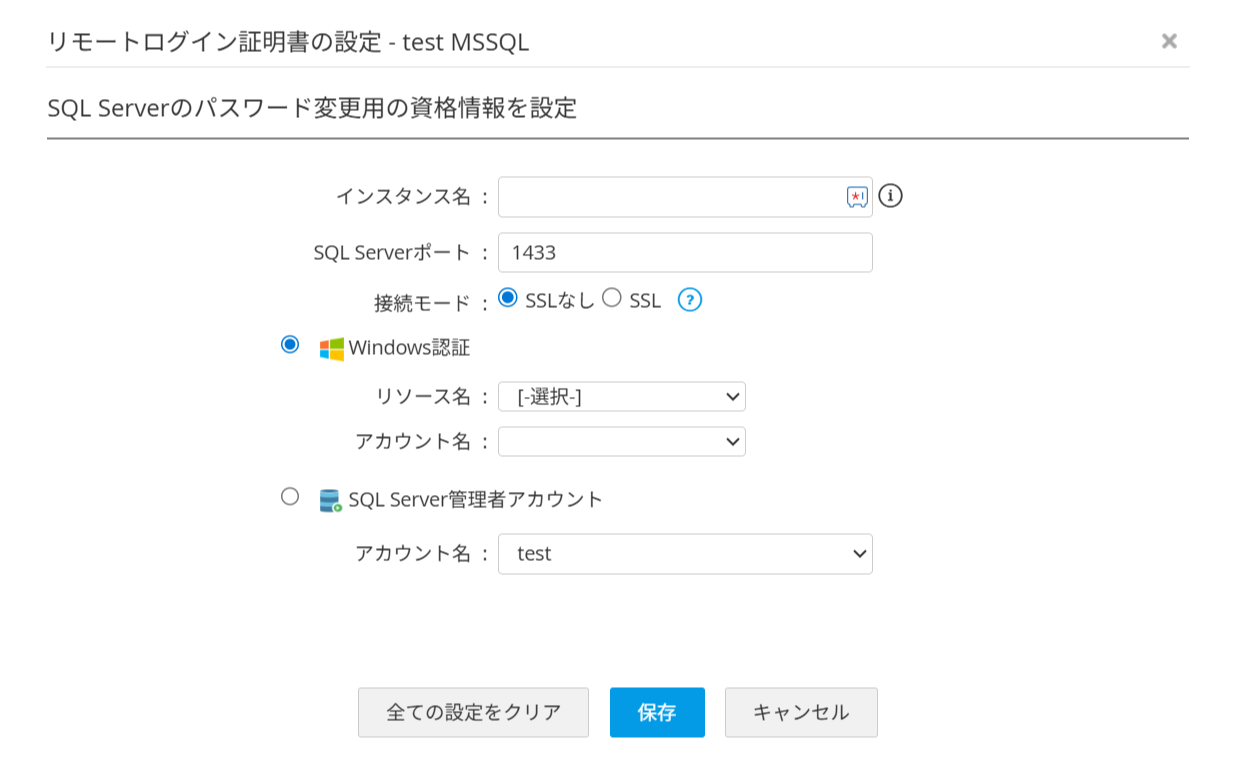Select the SSL connection mode radio

612,298
